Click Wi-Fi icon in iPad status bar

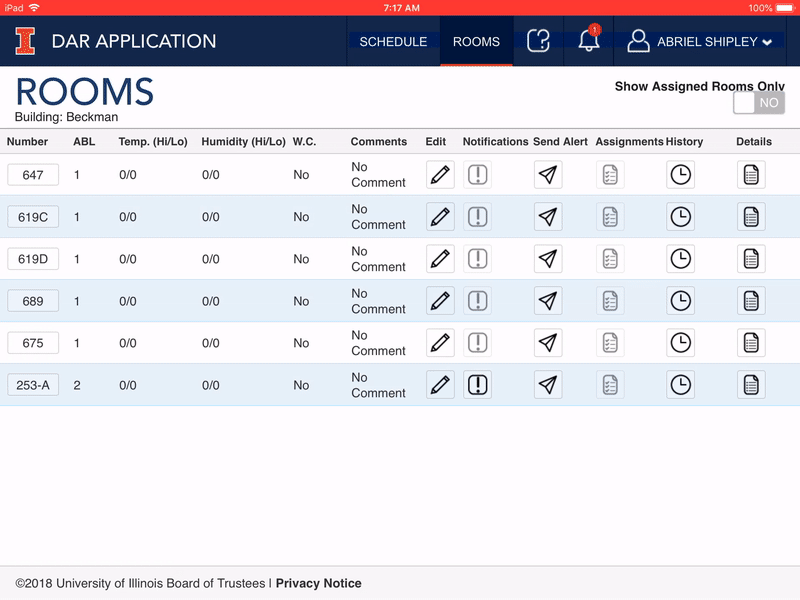click(34, 7)
